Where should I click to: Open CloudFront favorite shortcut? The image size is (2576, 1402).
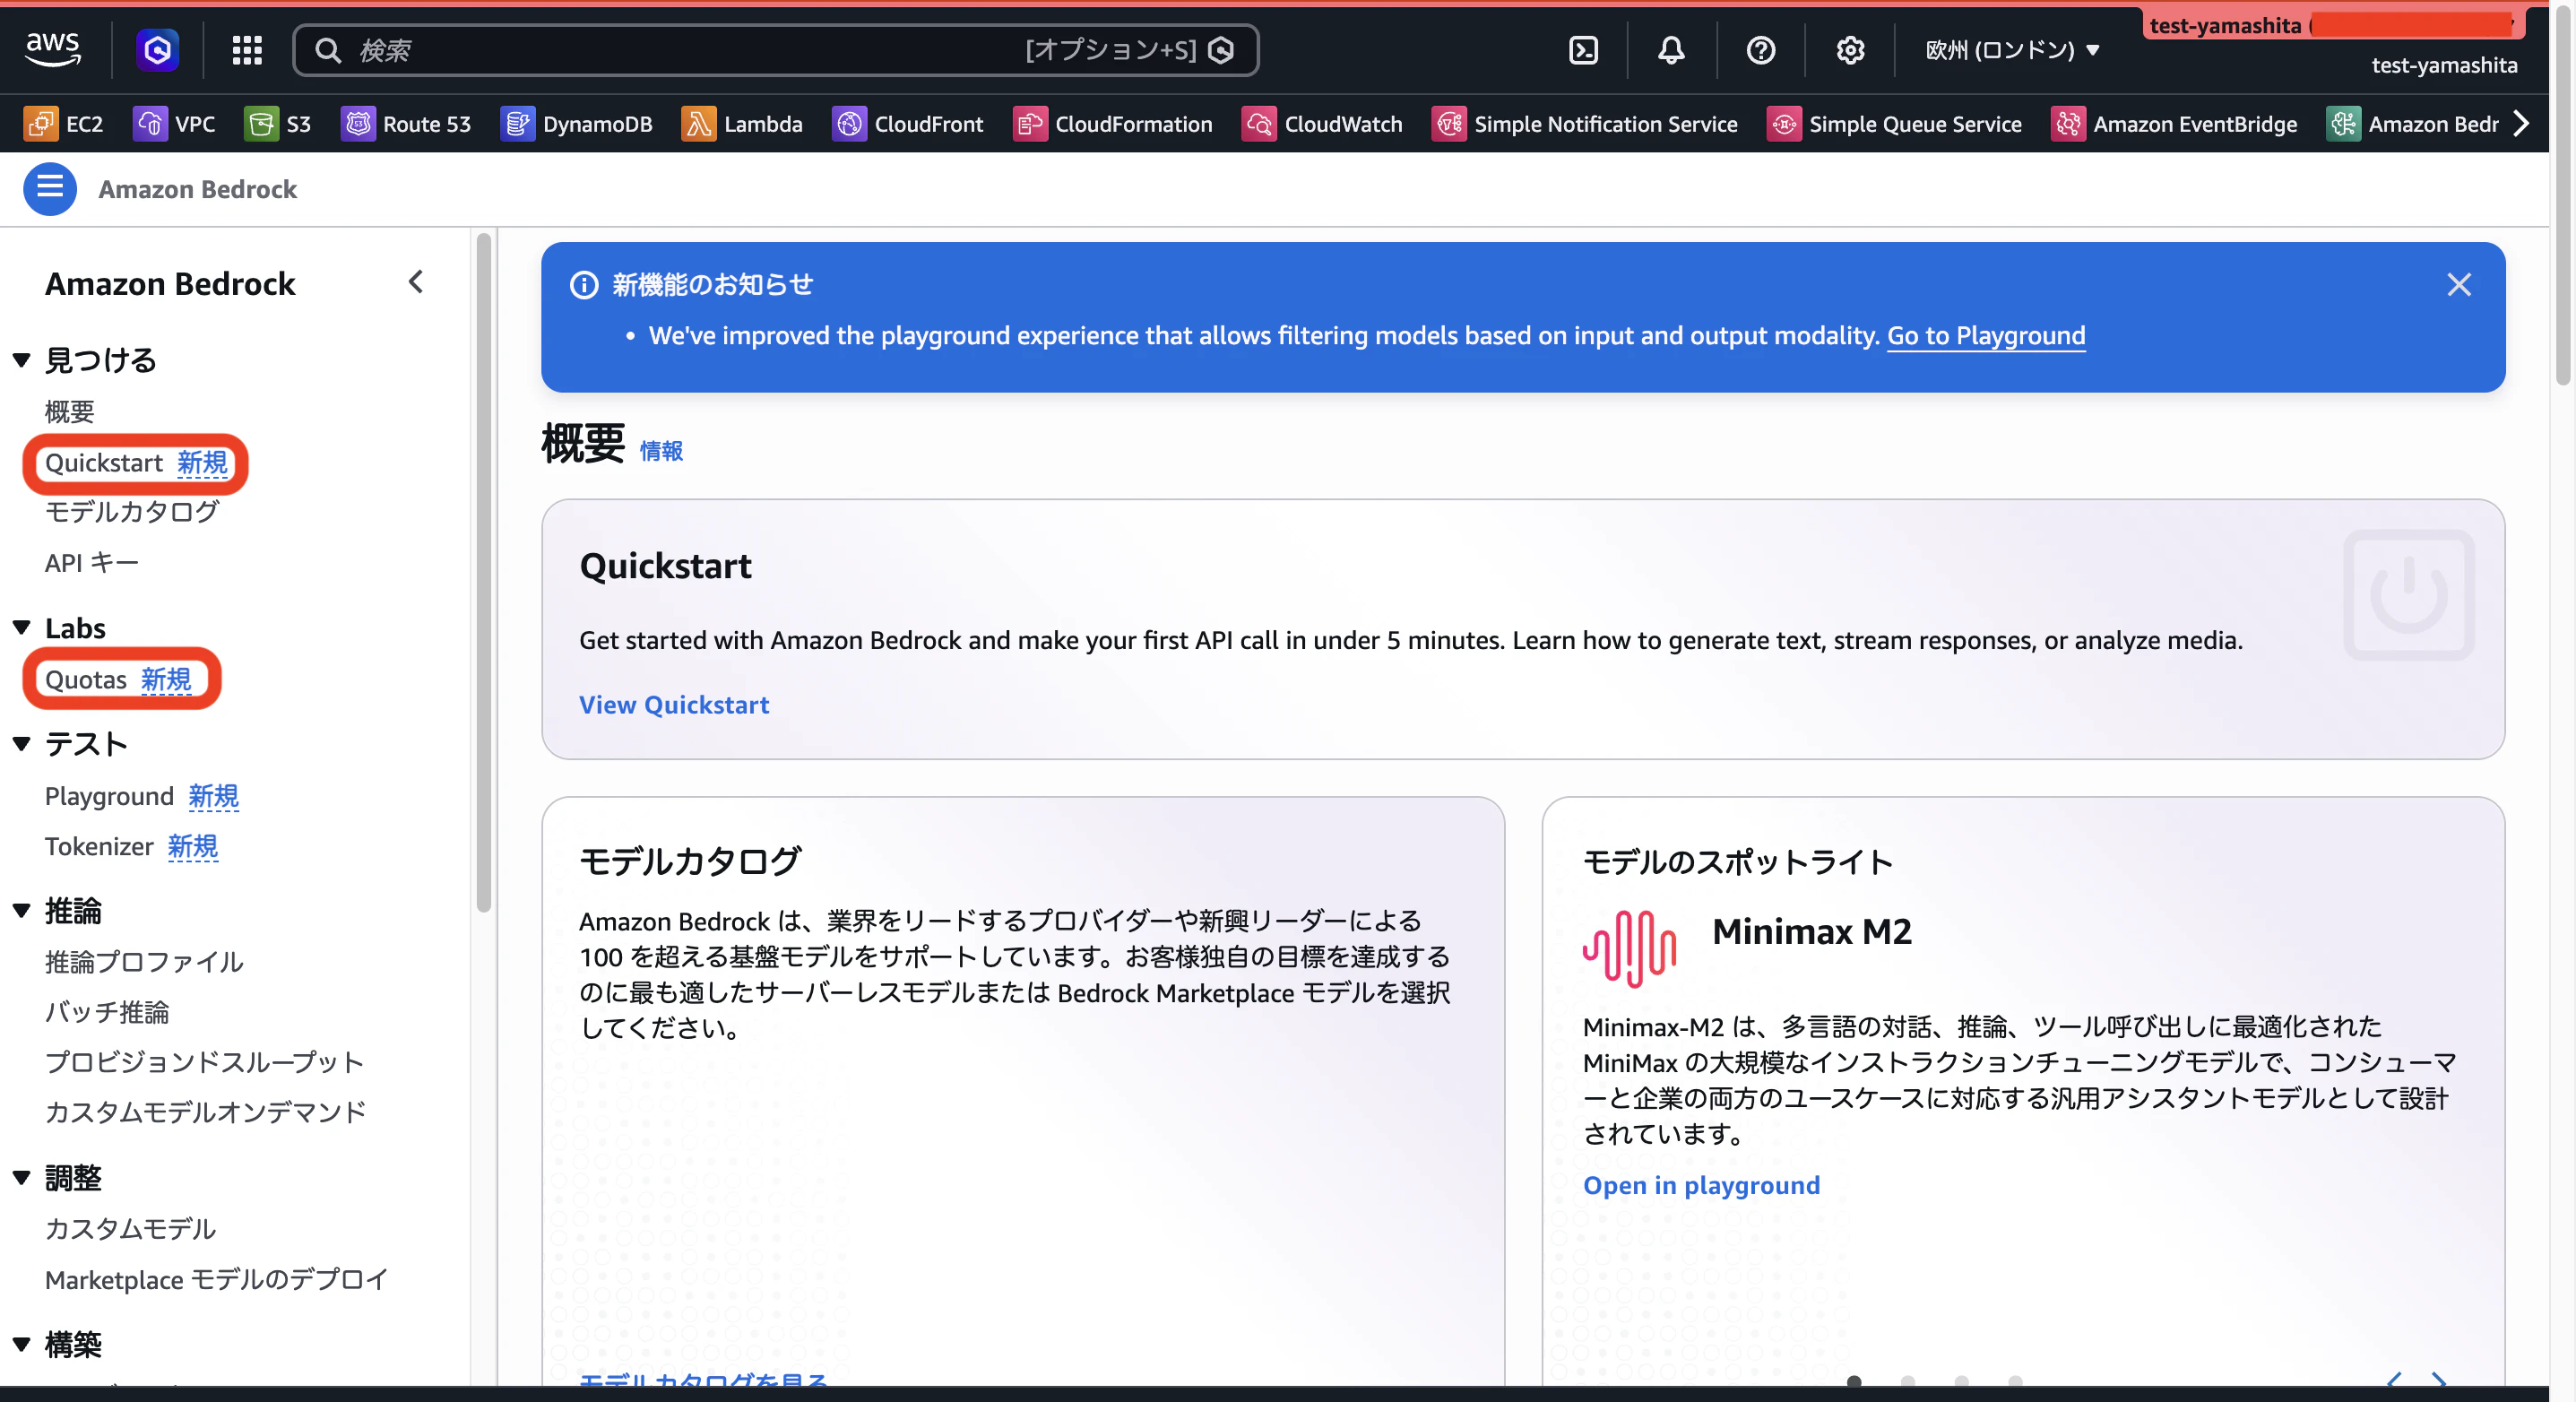(x=908, y=124)
